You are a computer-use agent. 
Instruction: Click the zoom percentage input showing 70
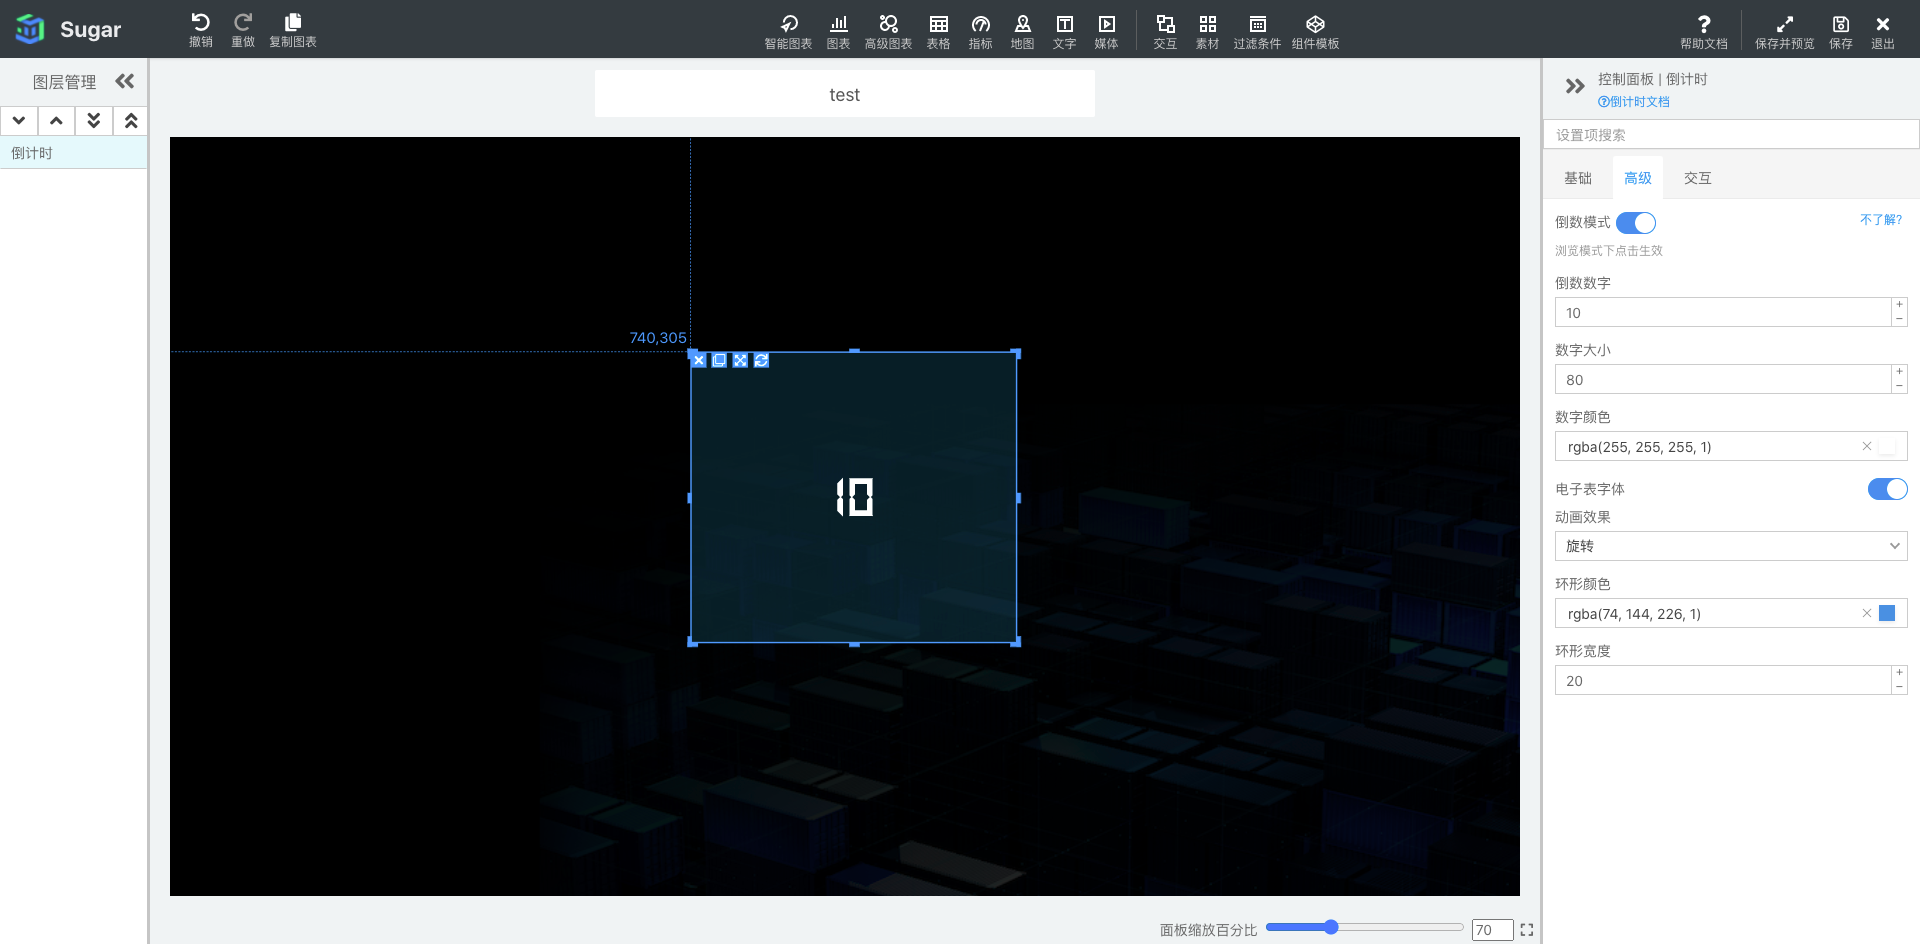point(1492,930)
